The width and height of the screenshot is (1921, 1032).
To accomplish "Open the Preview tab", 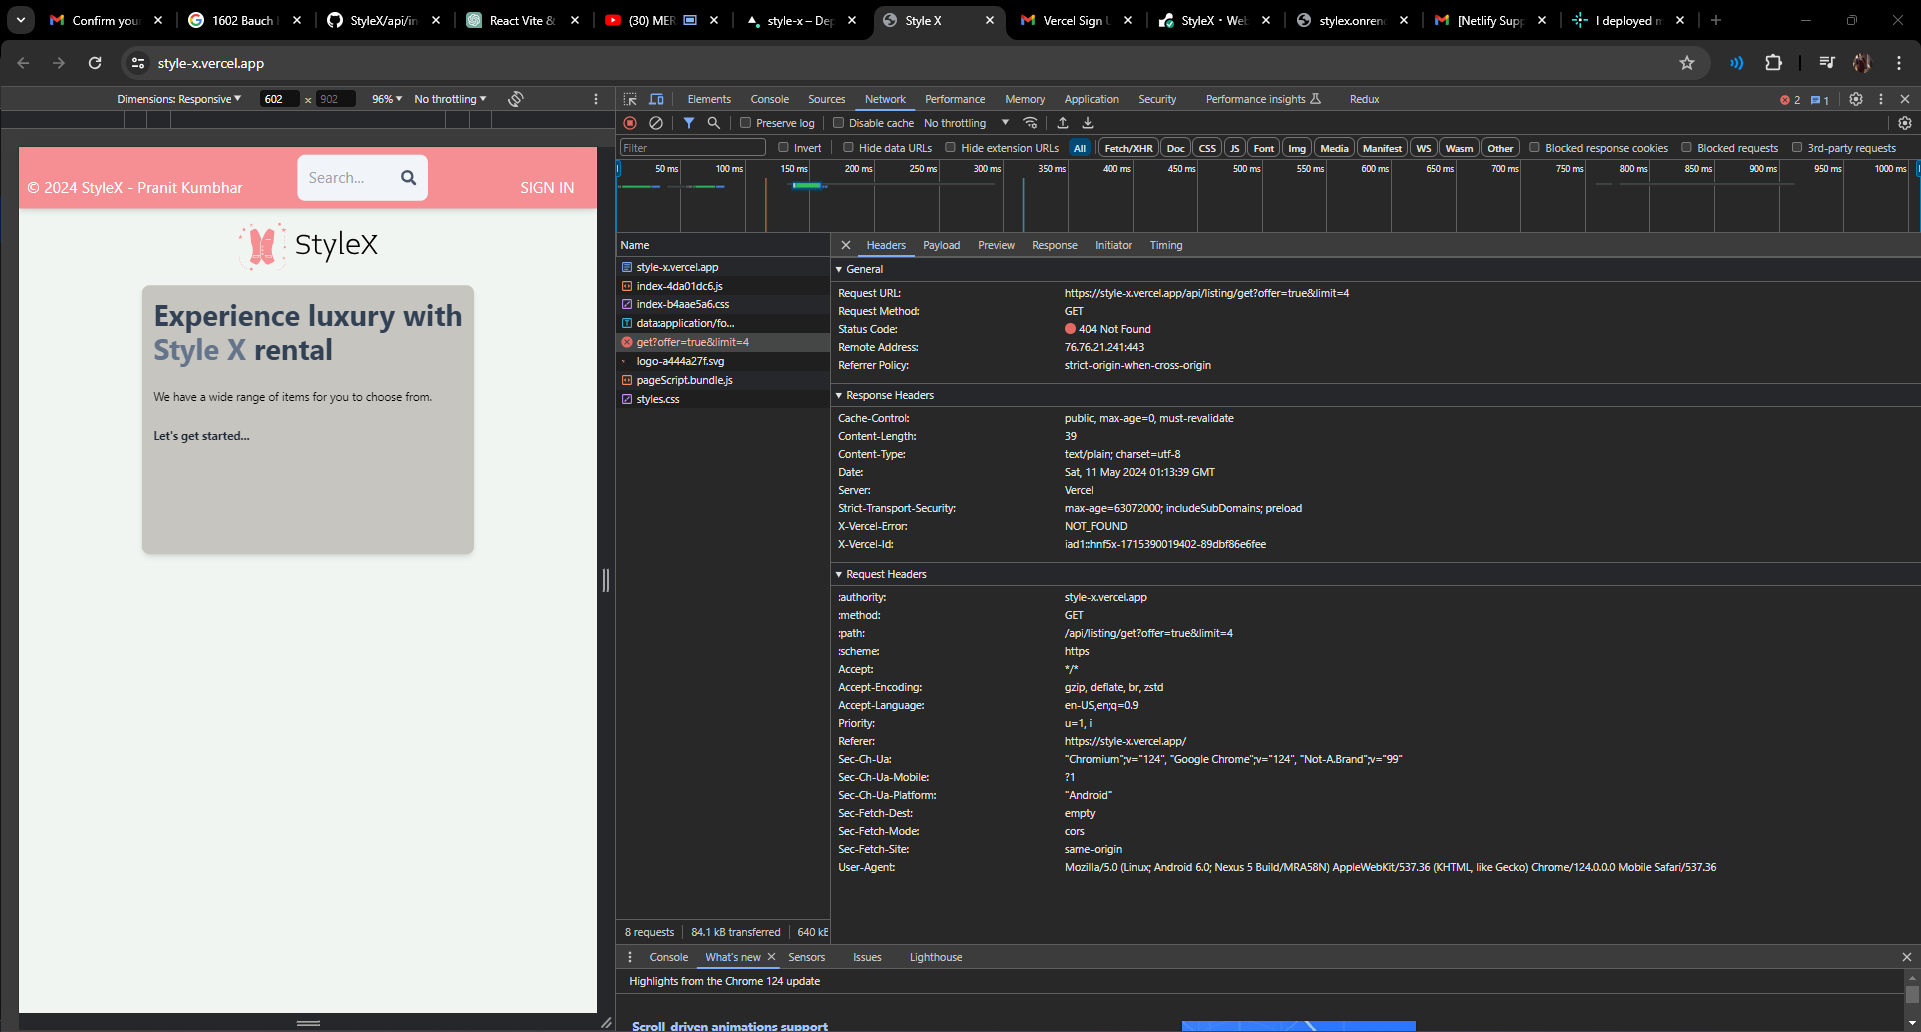I will tap(996, 245).
